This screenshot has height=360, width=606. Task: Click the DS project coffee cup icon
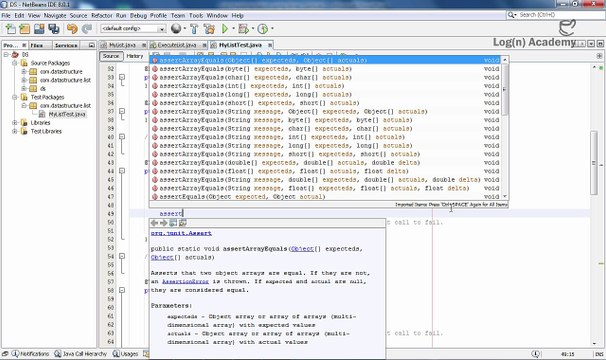pyautogui.click(x=15, y=55)
